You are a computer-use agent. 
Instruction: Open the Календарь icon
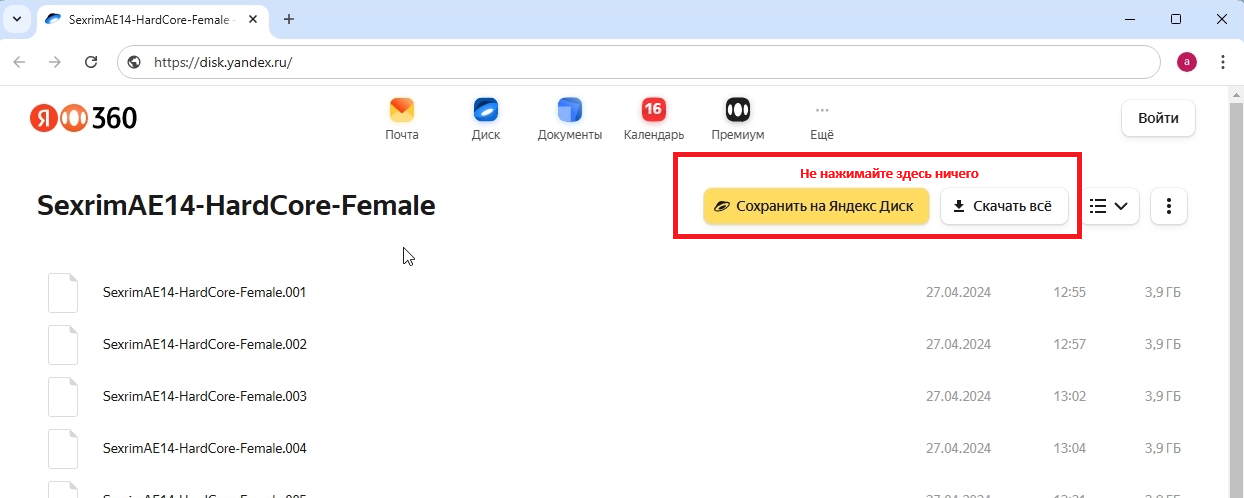click(x=653, y=111)
